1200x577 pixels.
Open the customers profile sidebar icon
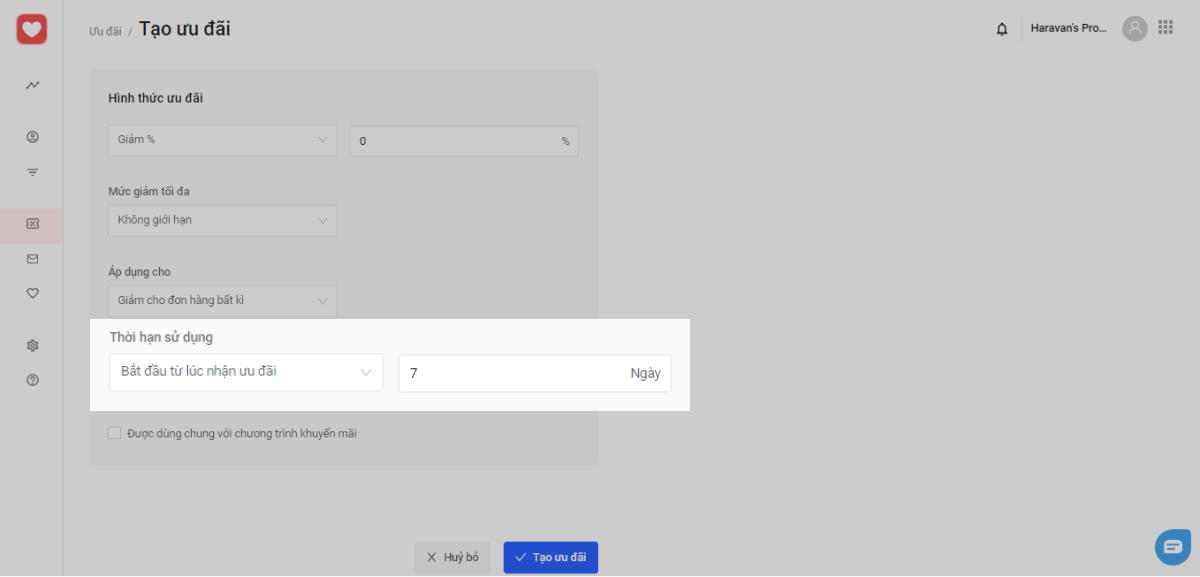[32, 137]
